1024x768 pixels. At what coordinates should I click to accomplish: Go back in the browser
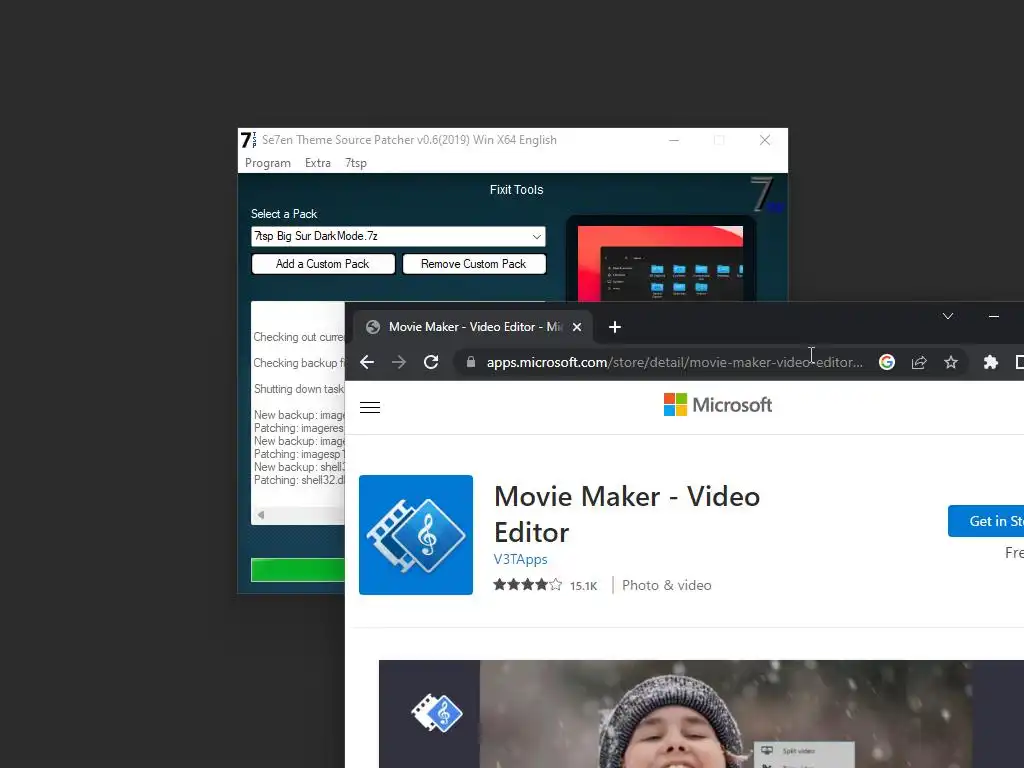click(367, 362)
